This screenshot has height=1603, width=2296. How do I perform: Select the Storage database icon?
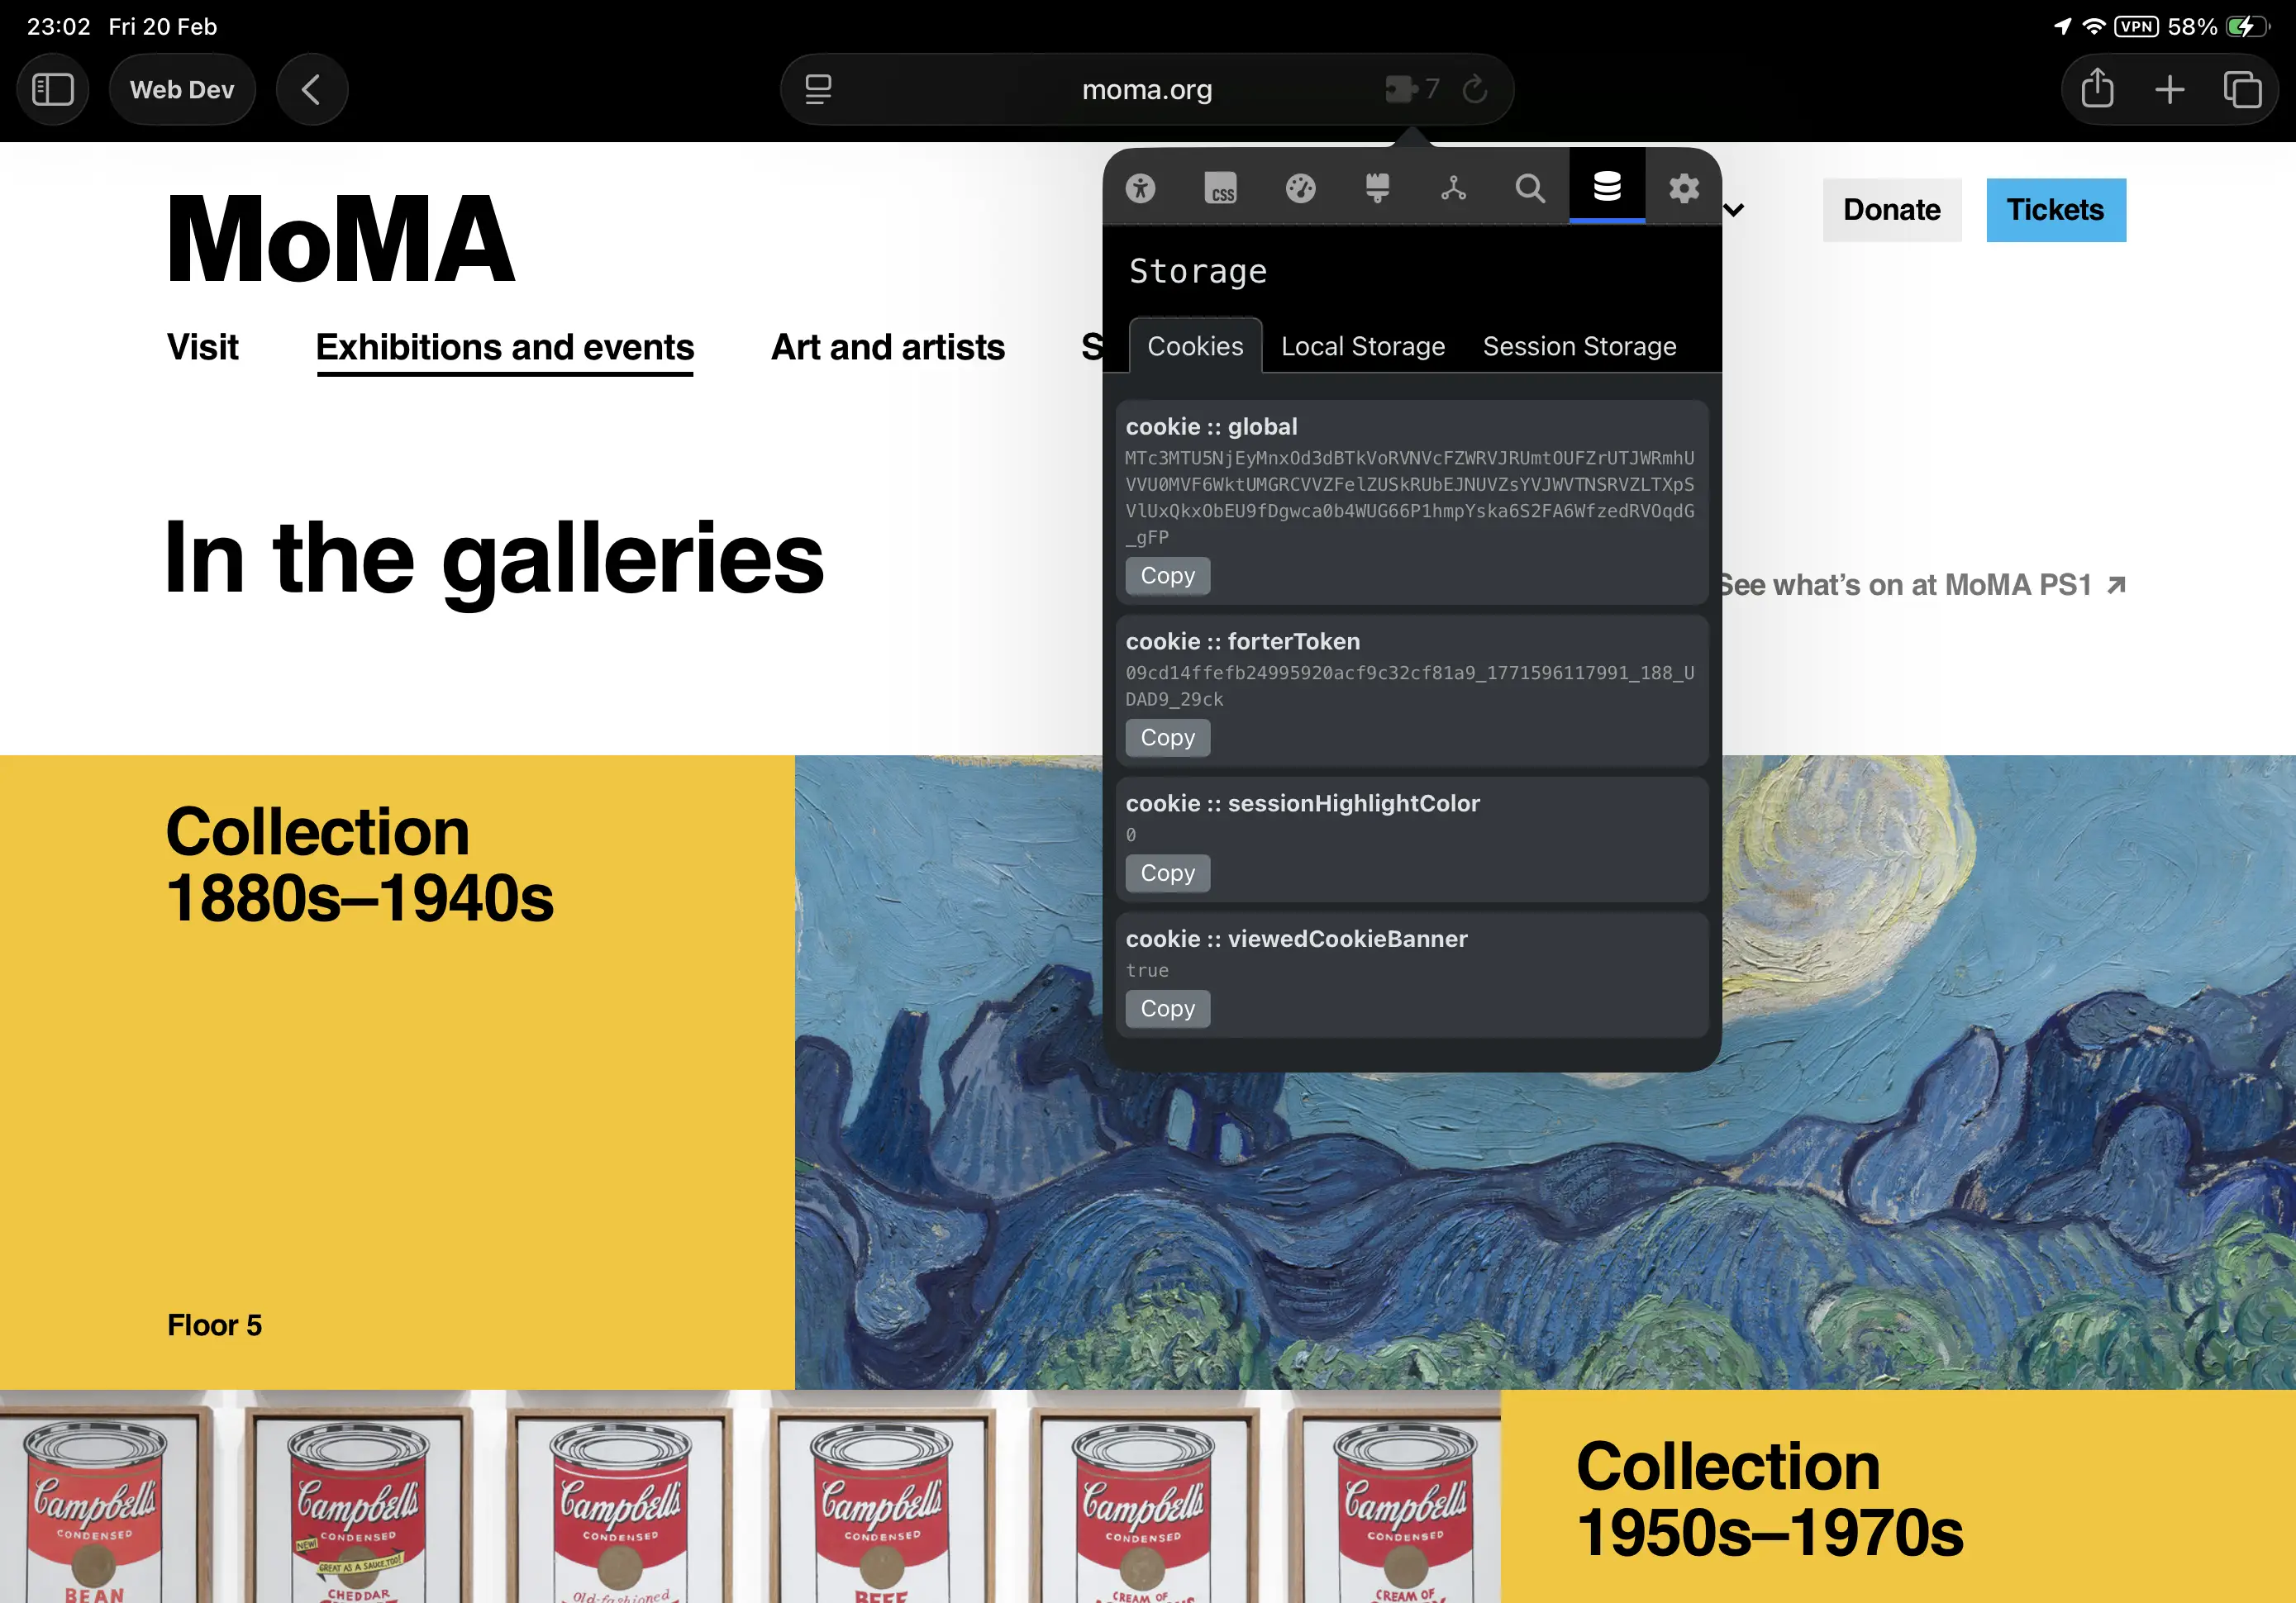1607,188
